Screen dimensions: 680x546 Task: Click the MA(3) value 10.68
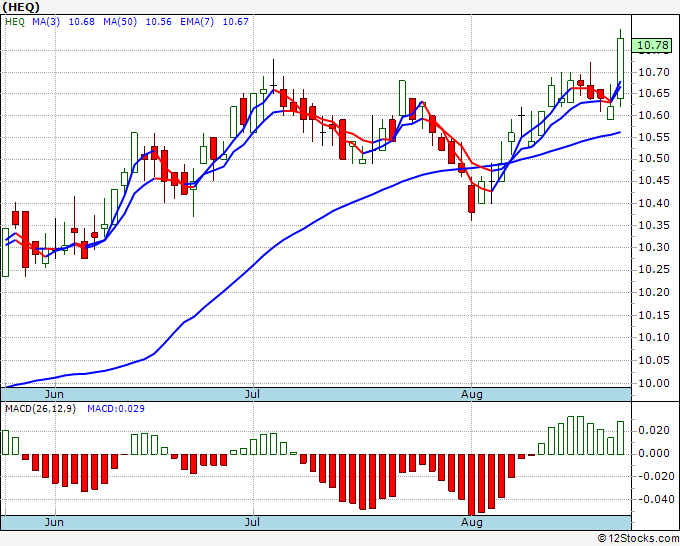pyautogui.click(x=82, y=22)
